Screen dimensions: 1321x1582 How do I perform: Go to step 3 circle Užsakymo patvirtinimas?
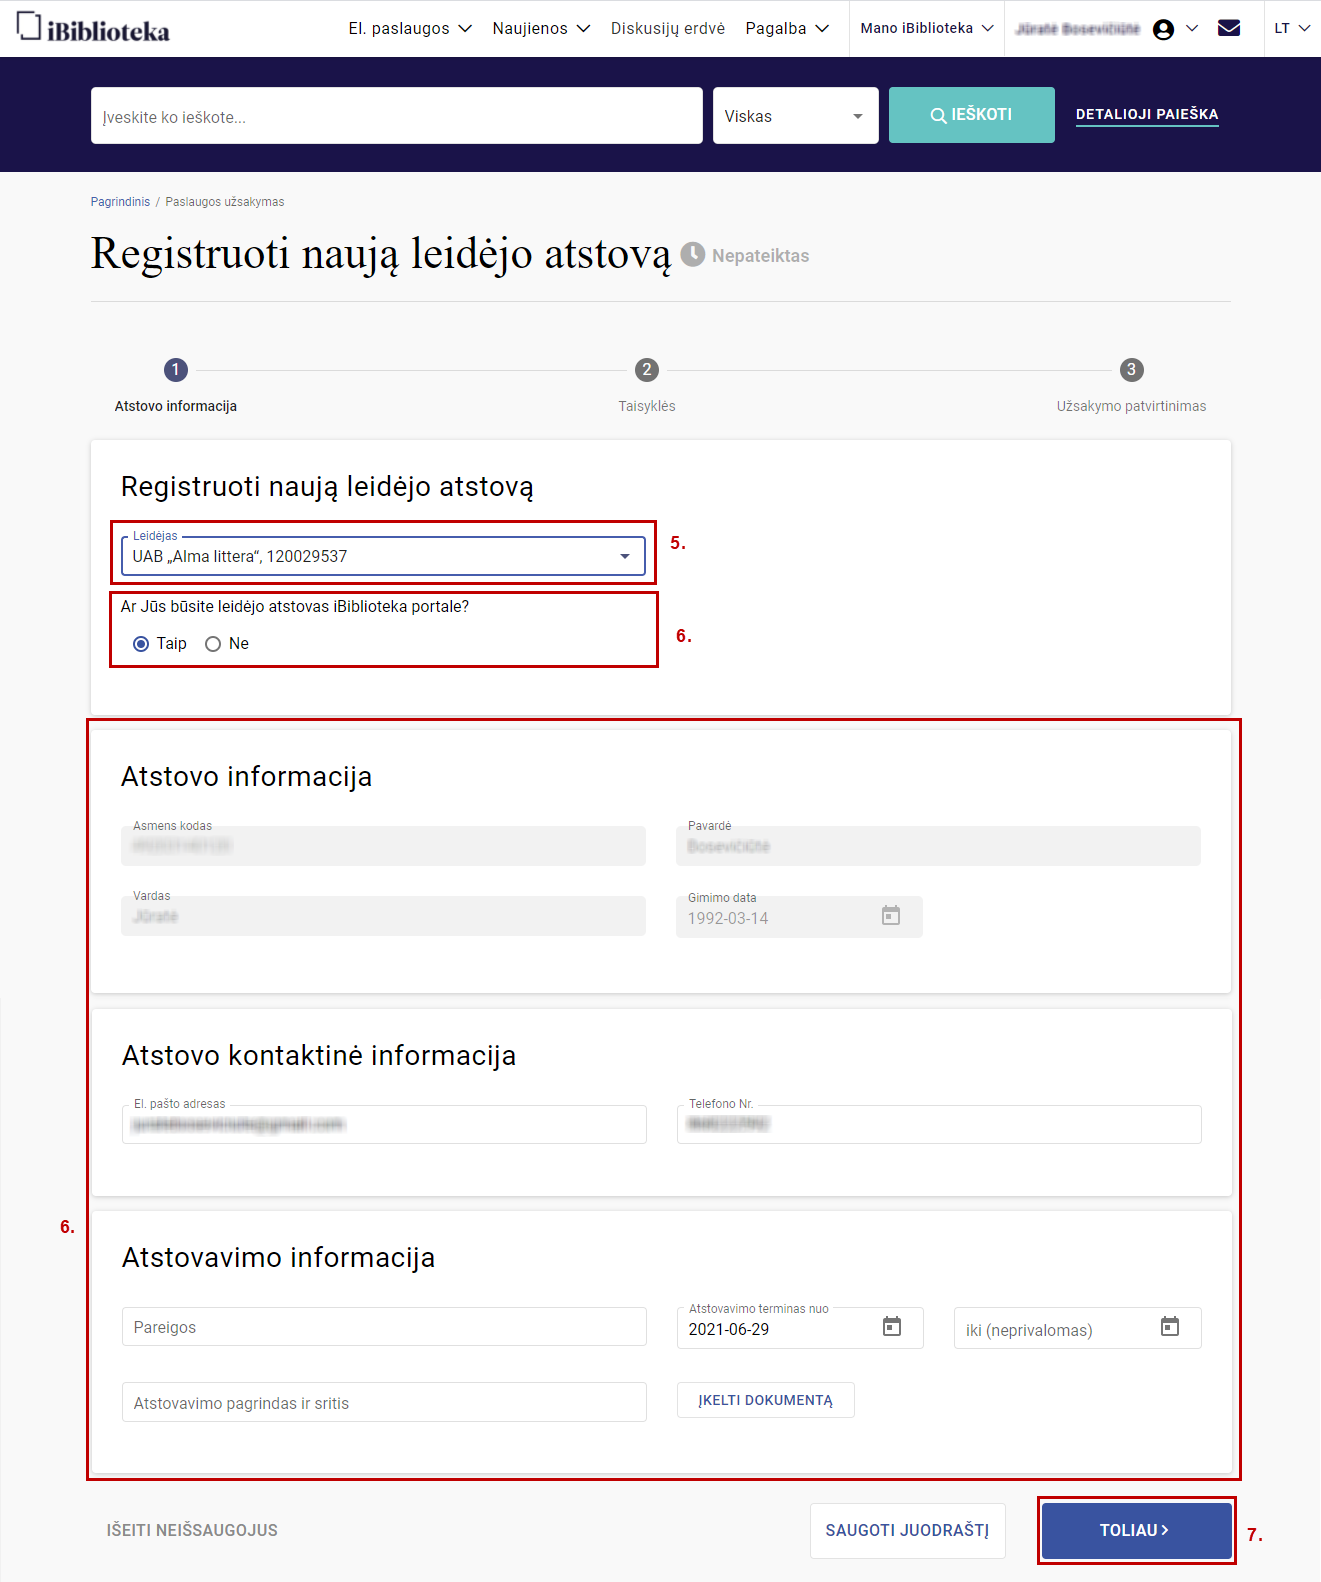(x=1131, y=370)
